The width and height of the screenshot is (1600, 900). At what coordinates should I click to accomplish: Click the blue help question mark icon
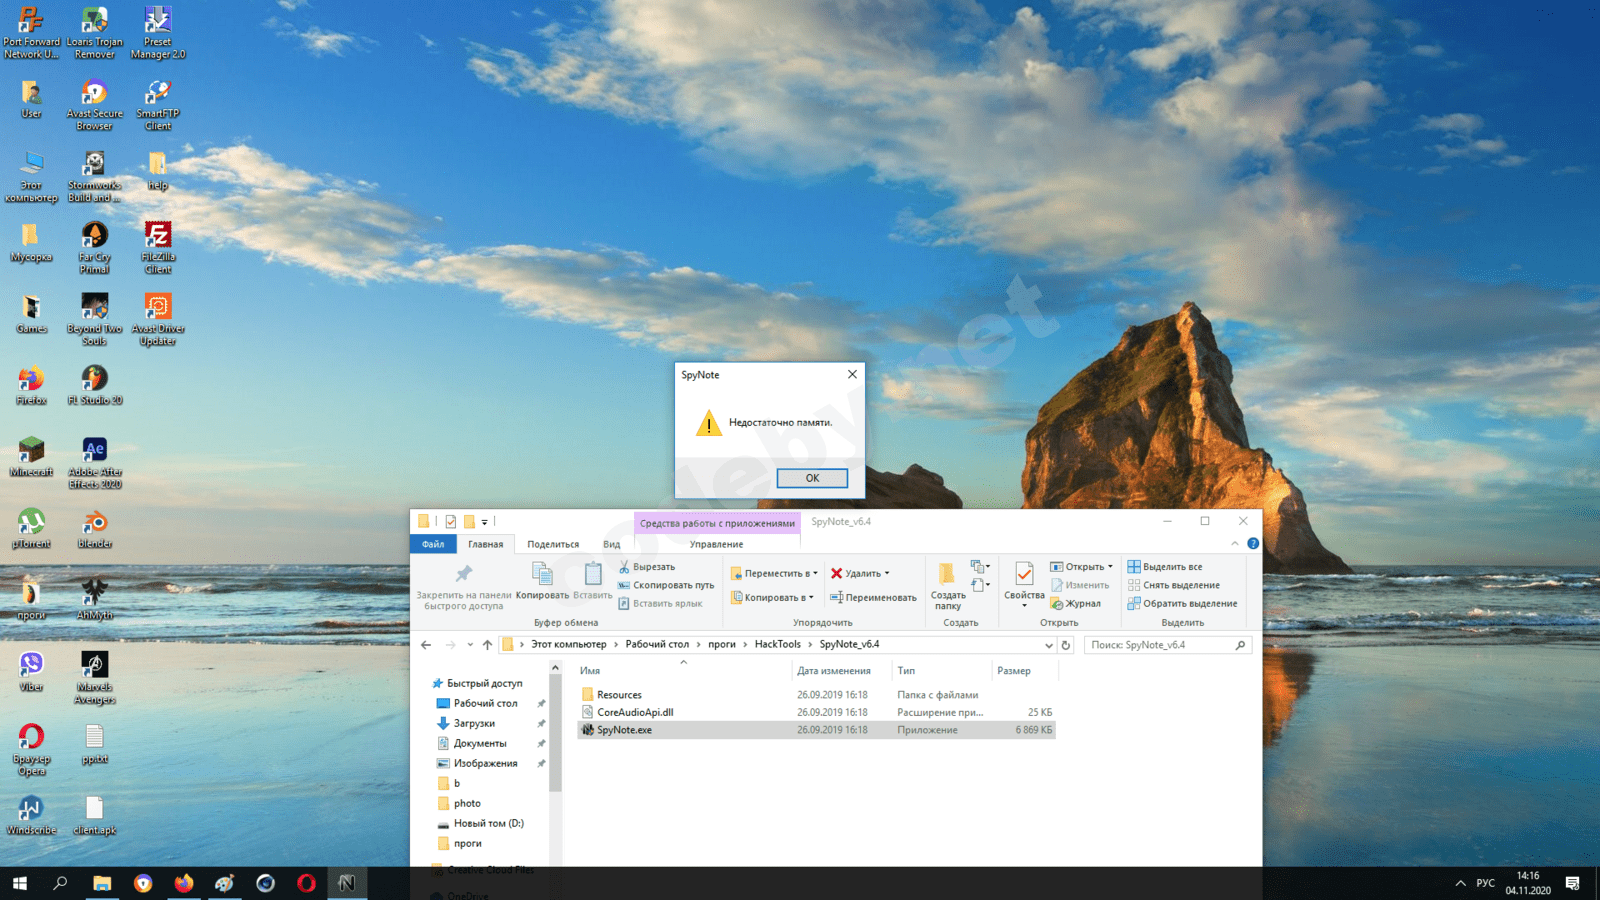coord(1253,544)
